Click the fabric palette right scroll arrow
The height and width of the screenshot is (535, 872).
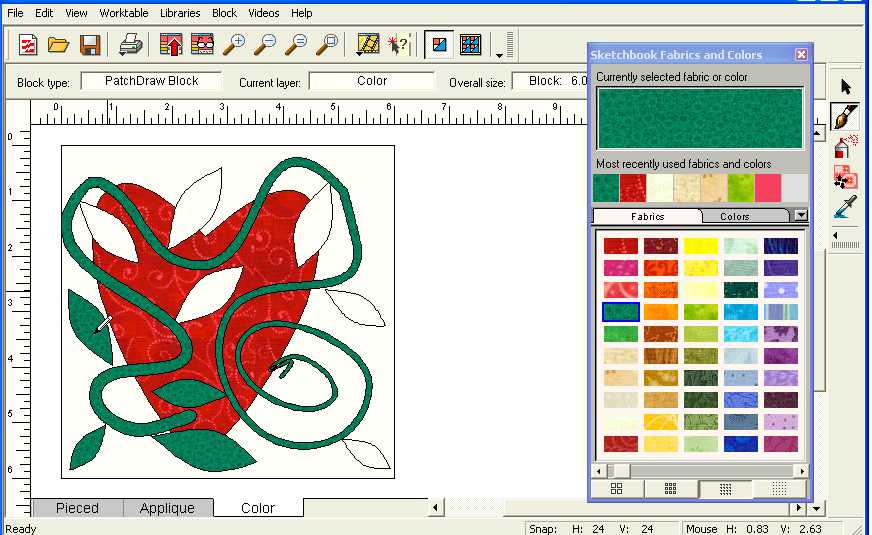pyautogui.click(x=801, y=471)
